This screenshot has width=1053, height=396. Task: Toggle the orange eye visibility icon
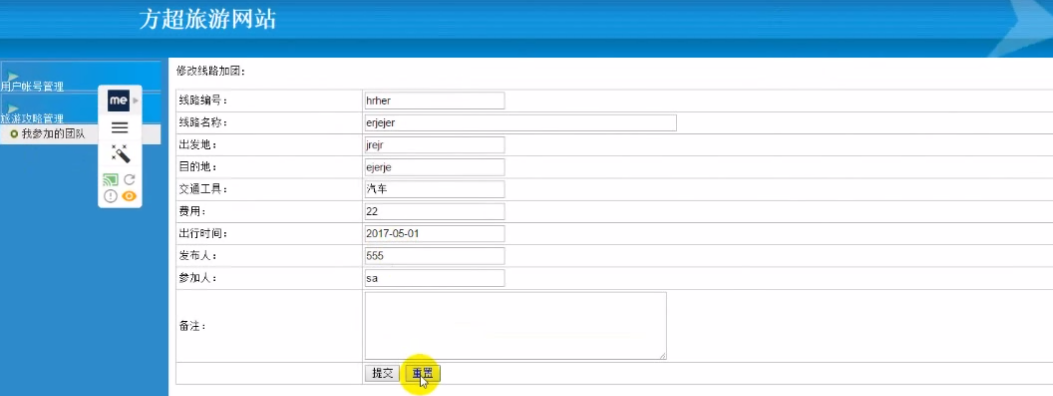tap(129, 196)
